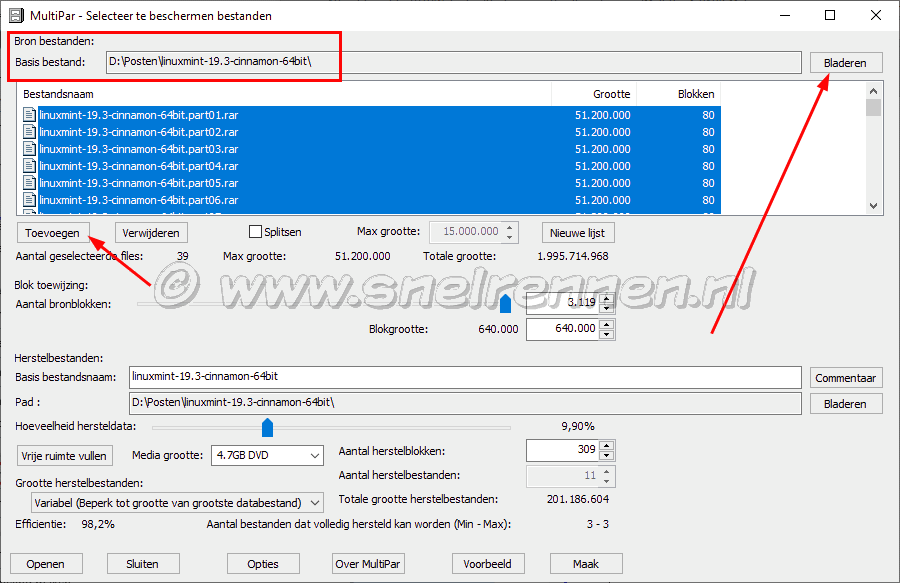Click Totale grootte herstelbestanden value 201.186.604
The width and height of the screenshot is (900, 583).
(x=578, y=499)
